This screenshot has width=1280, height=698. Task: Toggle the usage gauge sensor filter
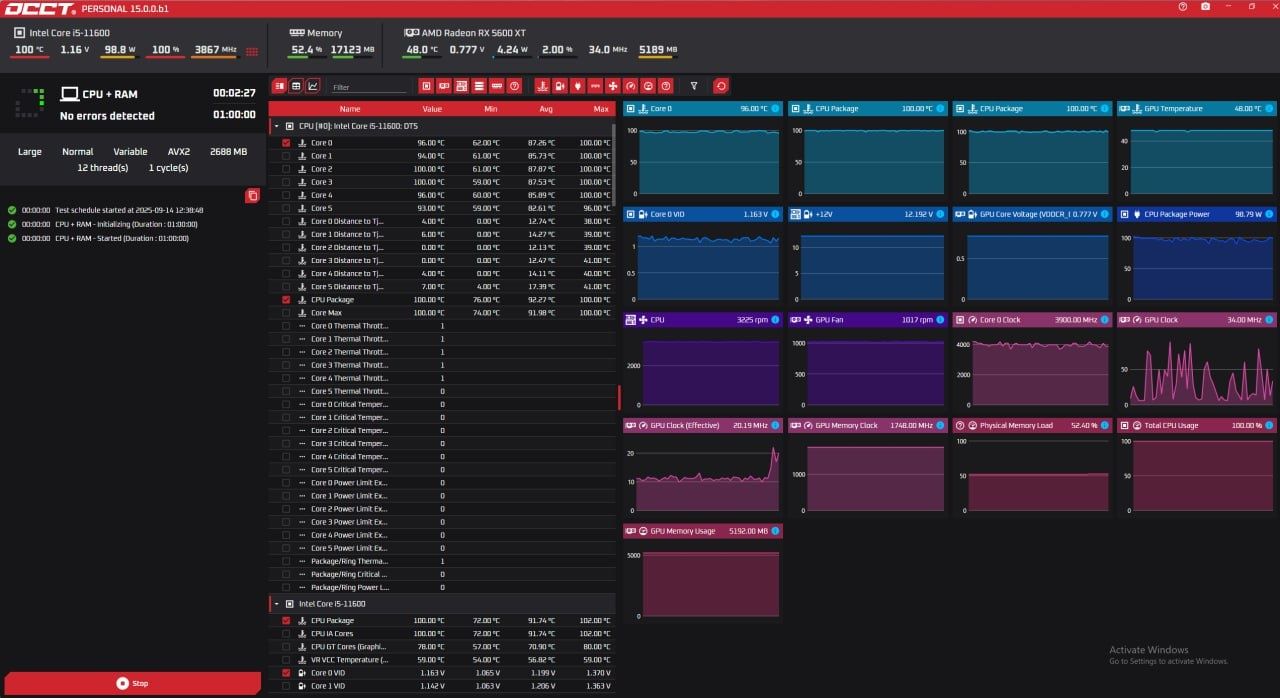(x=648, y=86)
